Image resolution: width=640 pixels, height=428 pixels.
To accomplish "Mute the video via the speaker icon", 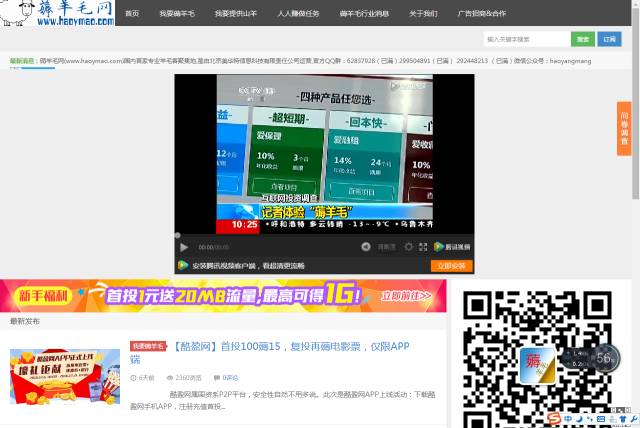I will tap(366, 247).
